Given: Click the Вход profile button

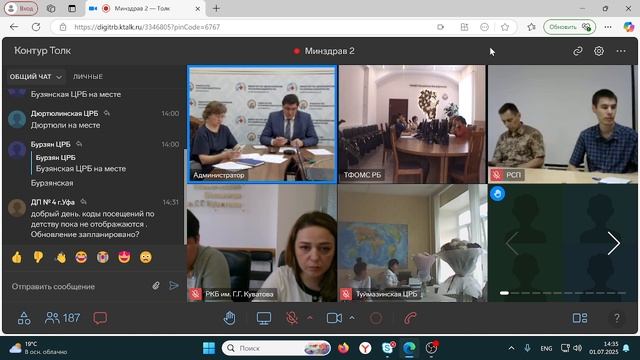Looking at the screenshot, I should [21, 8].
